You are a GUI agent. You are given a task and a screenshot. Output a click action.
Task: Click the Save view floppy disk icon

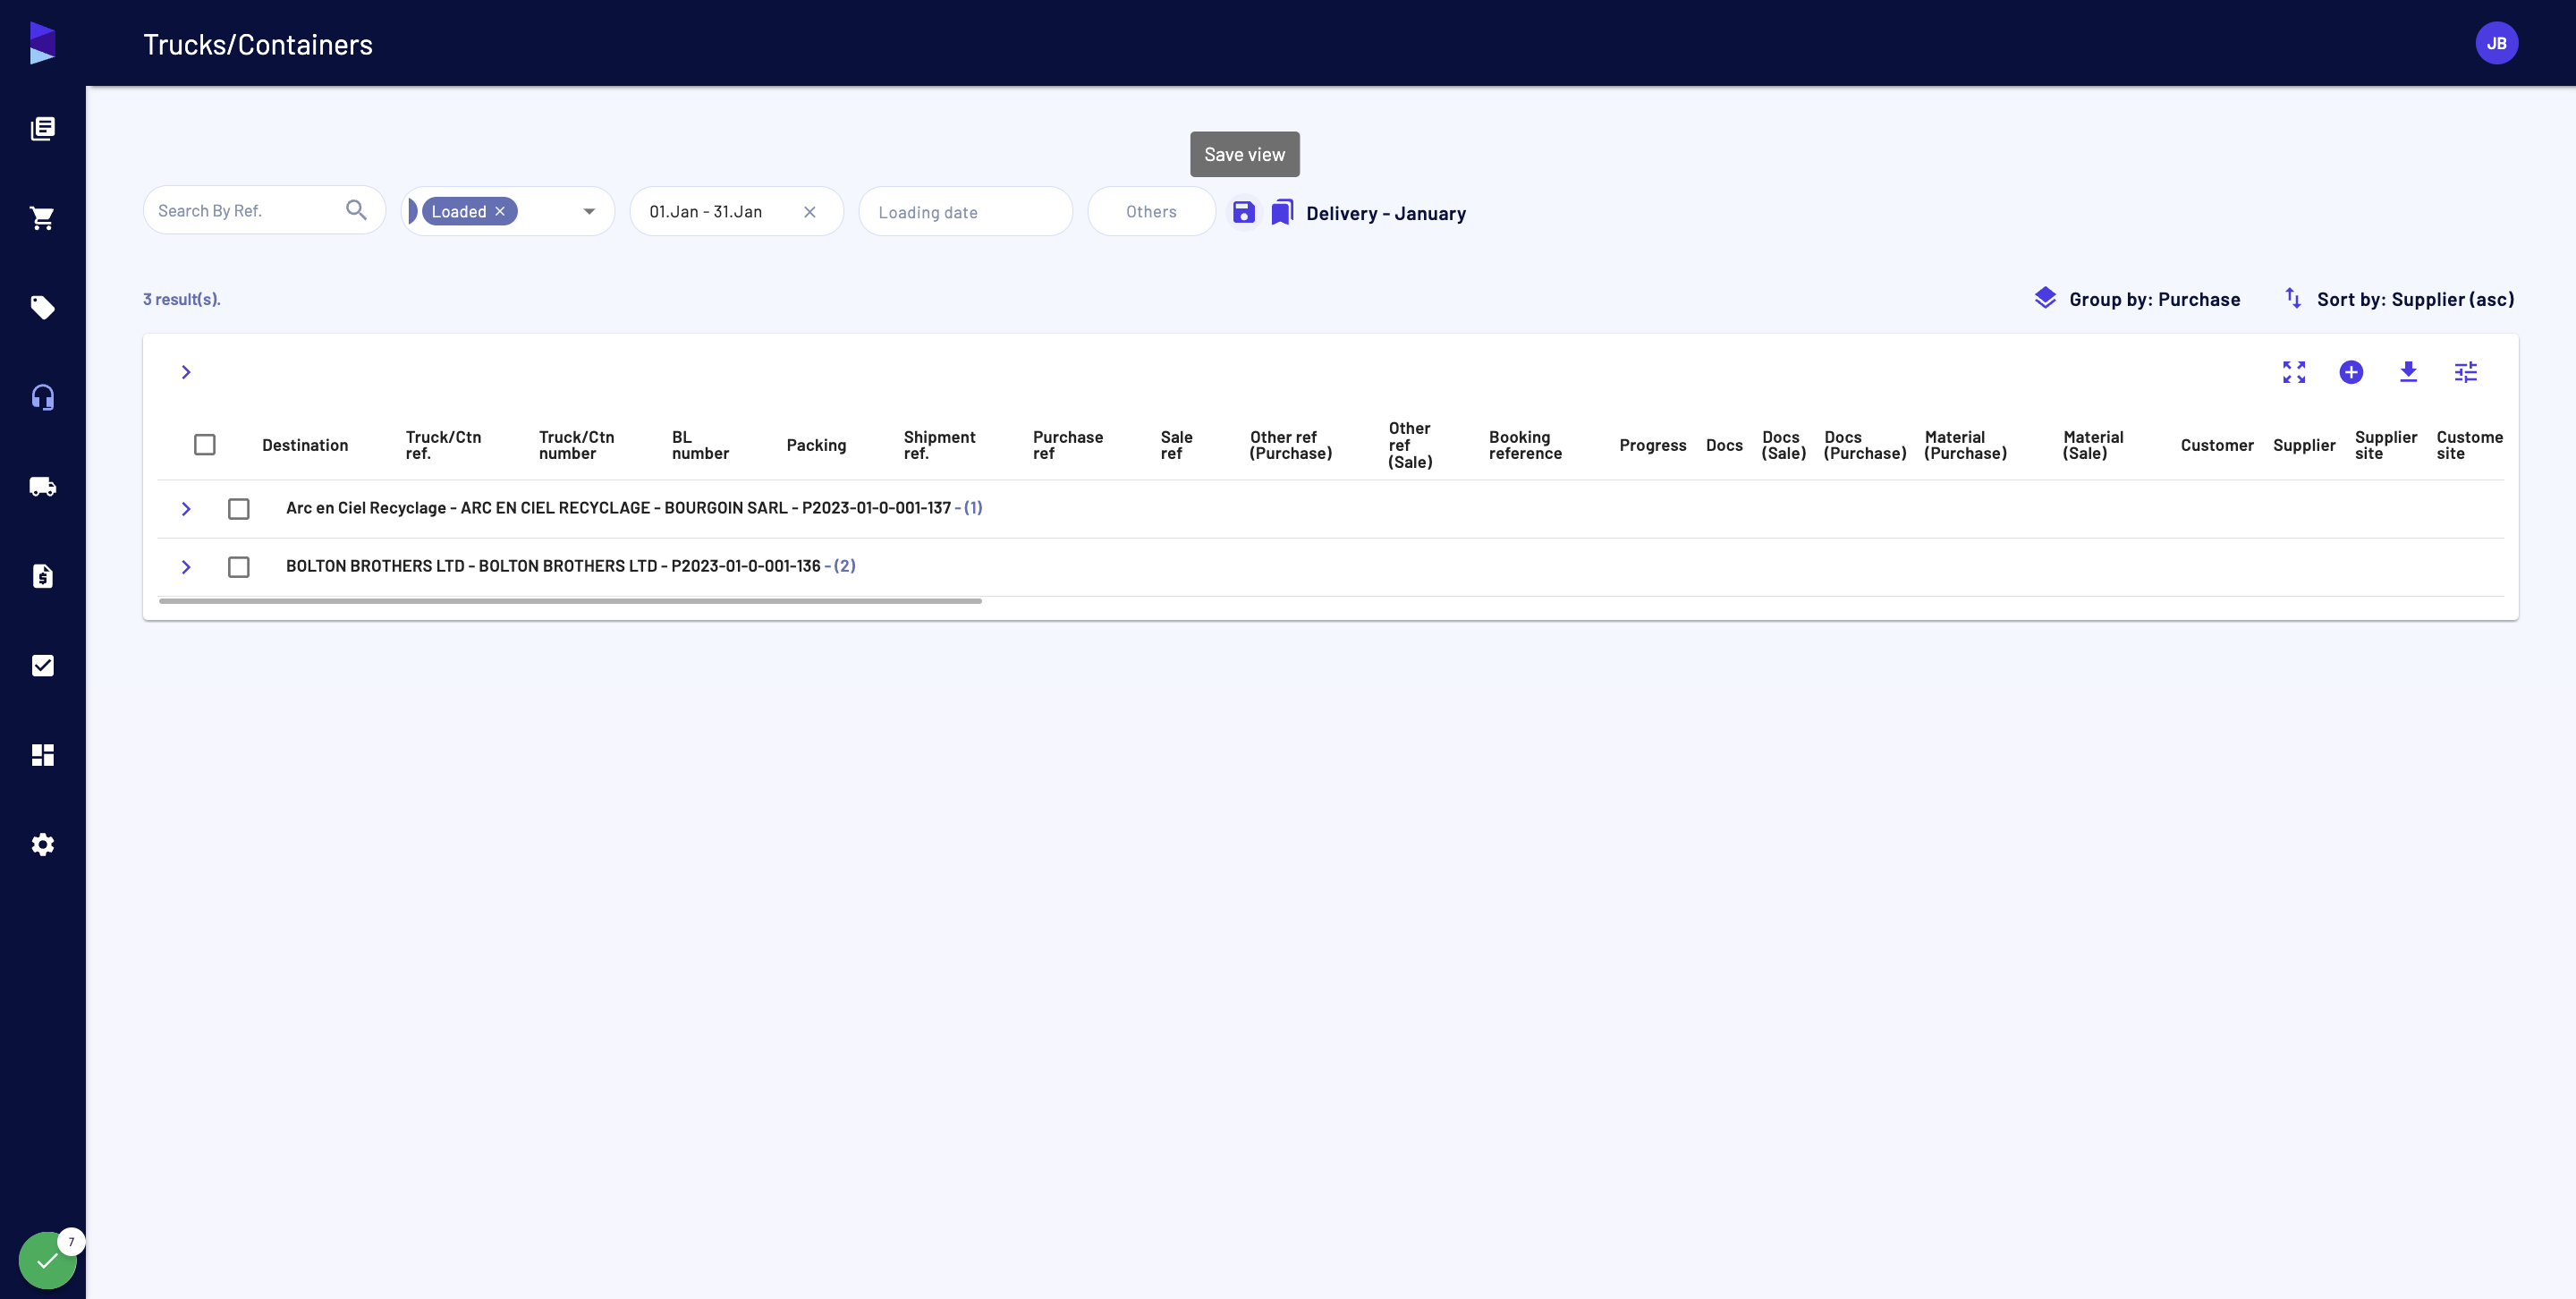coord(1243,212)
